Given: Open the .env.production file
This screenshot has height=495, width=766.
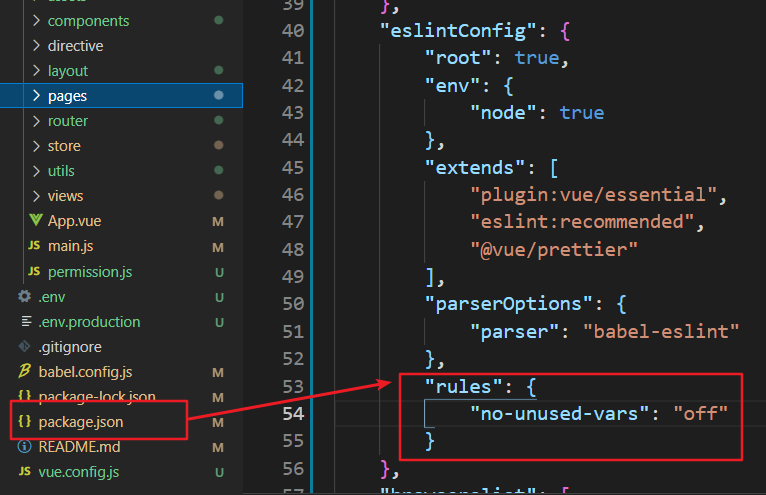Looking at the screenshot, I should click(89, 322).
